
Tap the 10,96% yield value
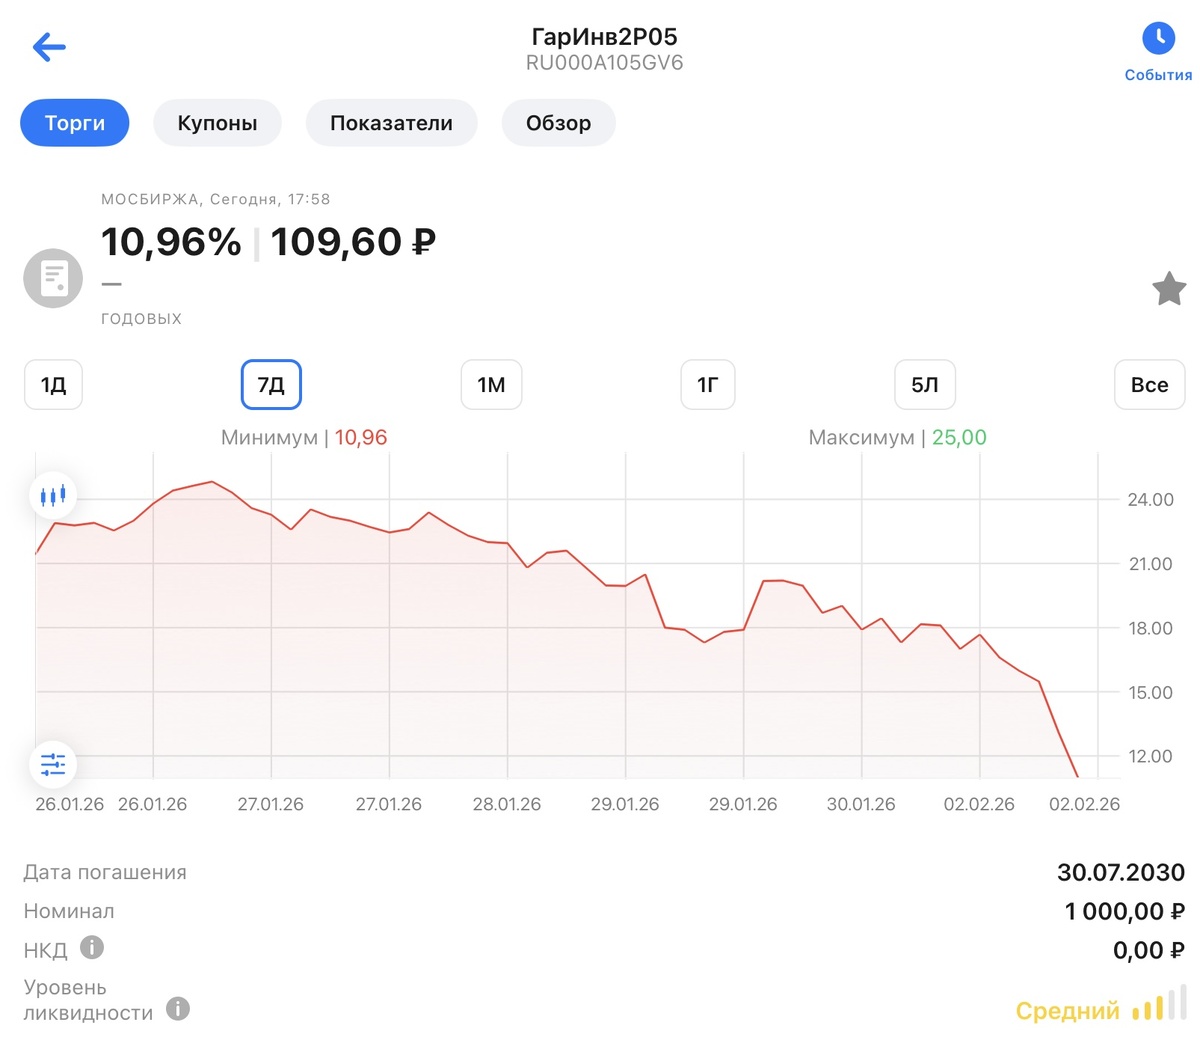coord(171,242)
